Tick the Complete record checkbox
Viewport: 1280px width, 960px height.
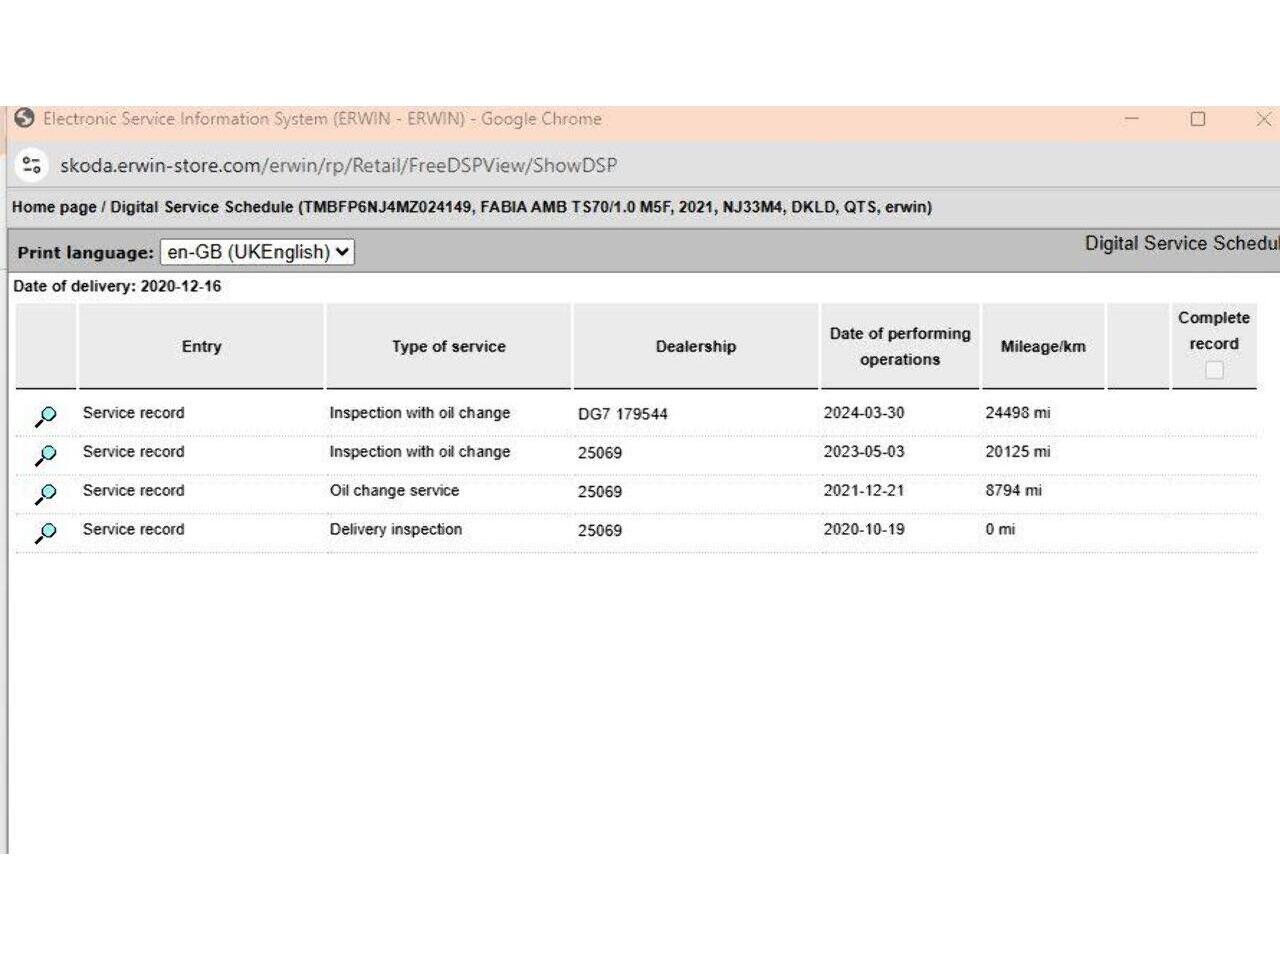1214,370
